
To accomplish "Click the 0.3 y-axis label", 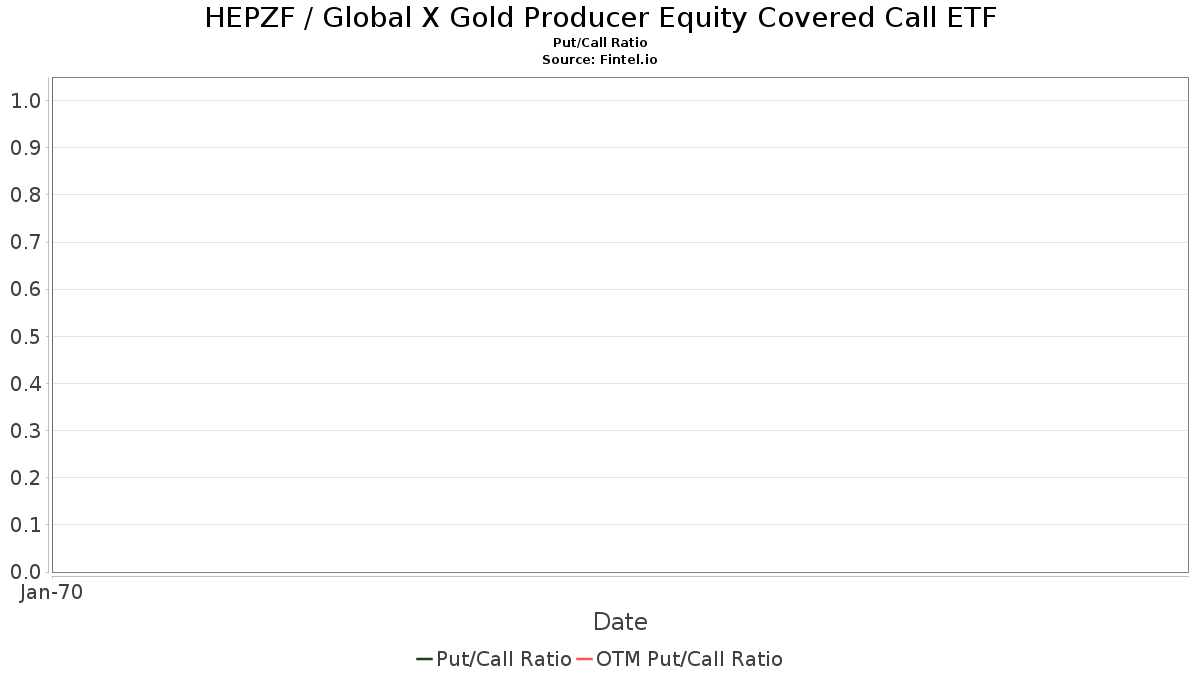I will coord(25,431).
